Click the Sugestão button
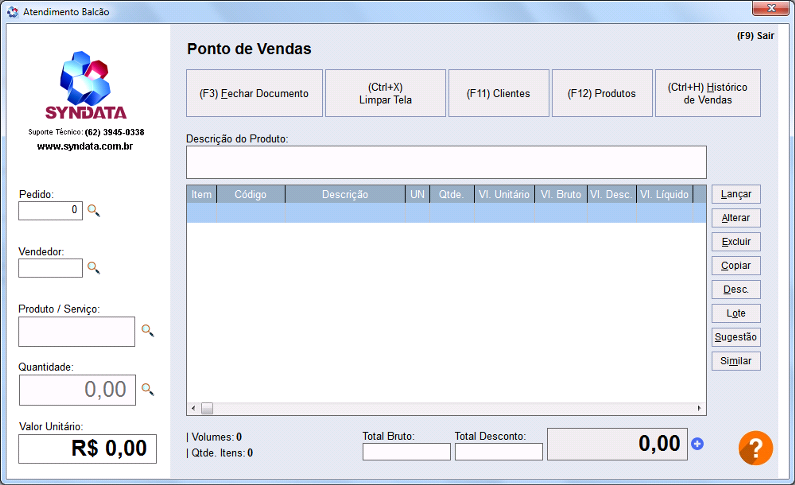 click(736, 337)
